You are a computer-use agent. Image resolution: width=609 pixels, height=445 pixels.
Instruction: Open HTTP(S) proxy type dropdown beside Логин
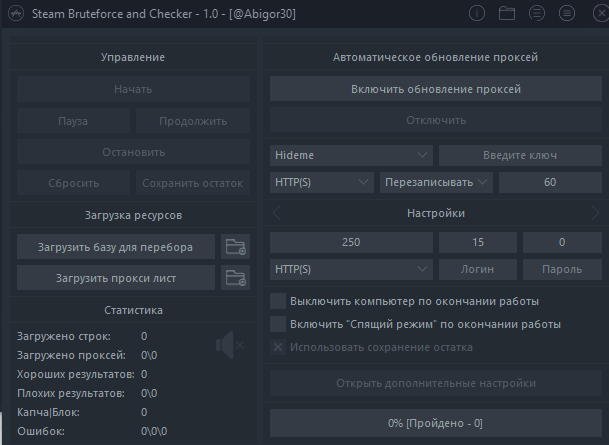(x=351, y=269)
